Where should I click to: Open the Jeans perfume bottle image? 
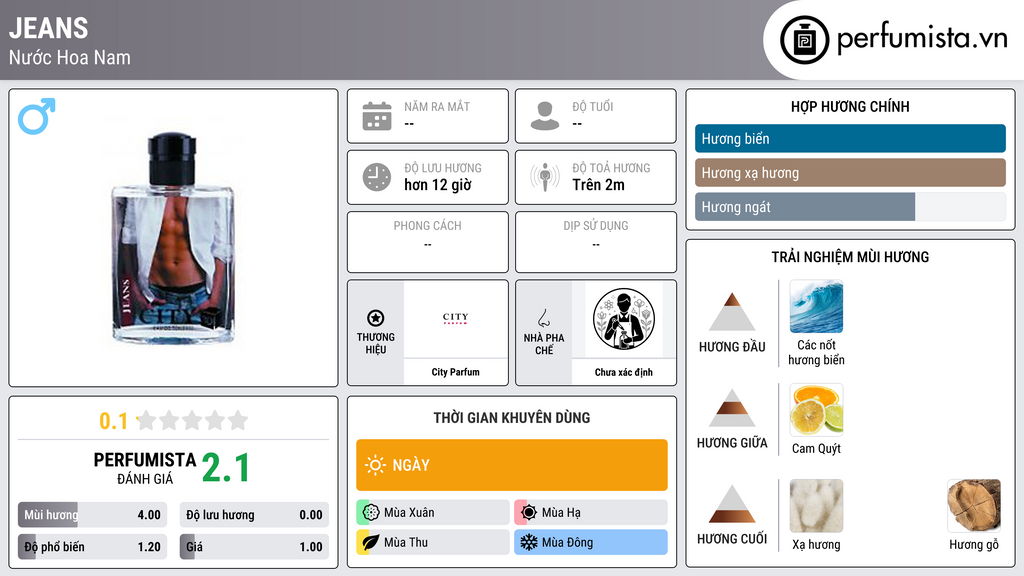pos(173,238)
